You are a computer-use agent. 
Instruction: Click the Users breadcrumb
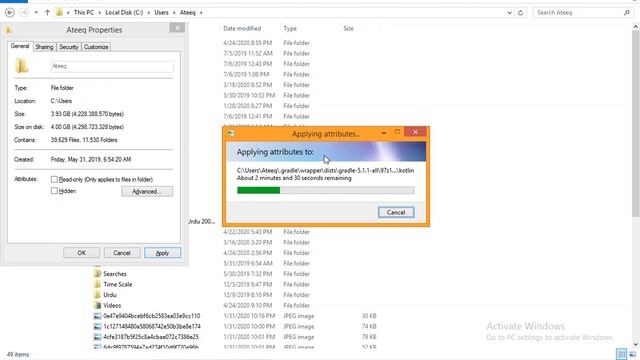point(161,13)
